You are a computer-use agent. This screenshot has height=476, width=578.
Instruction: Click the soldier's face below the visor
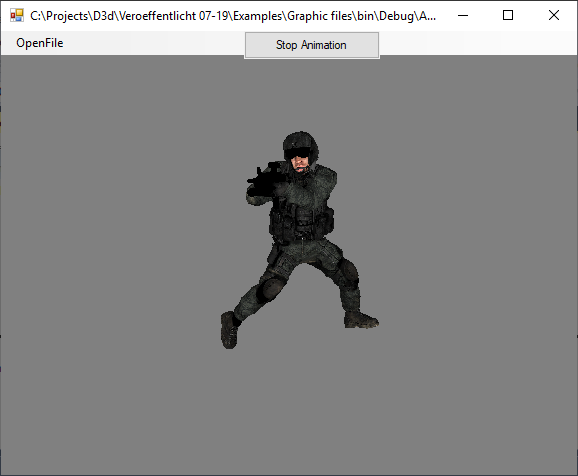coord(301,164)
